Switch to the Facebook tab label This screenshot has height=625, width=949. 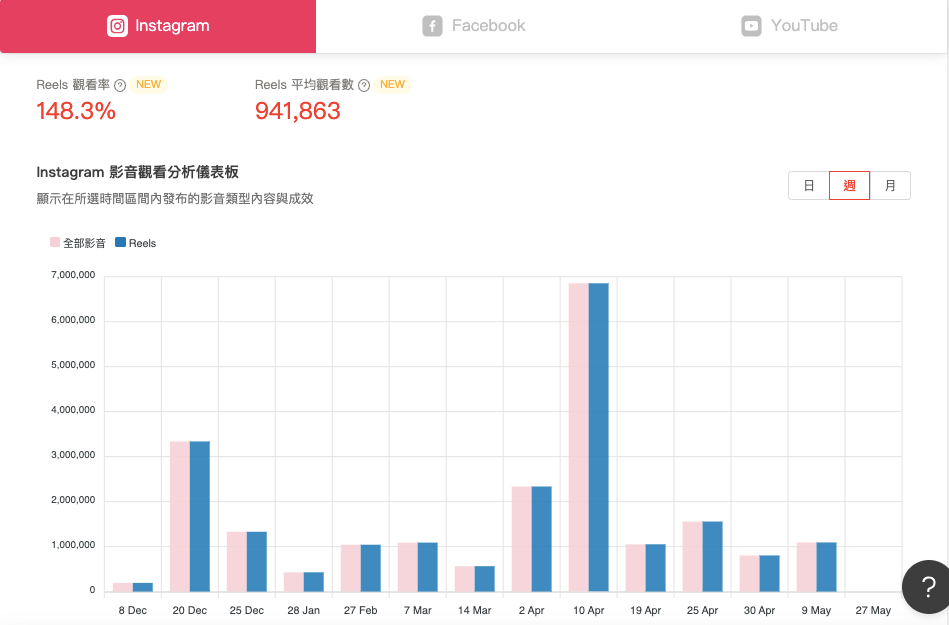pos(488,26)
